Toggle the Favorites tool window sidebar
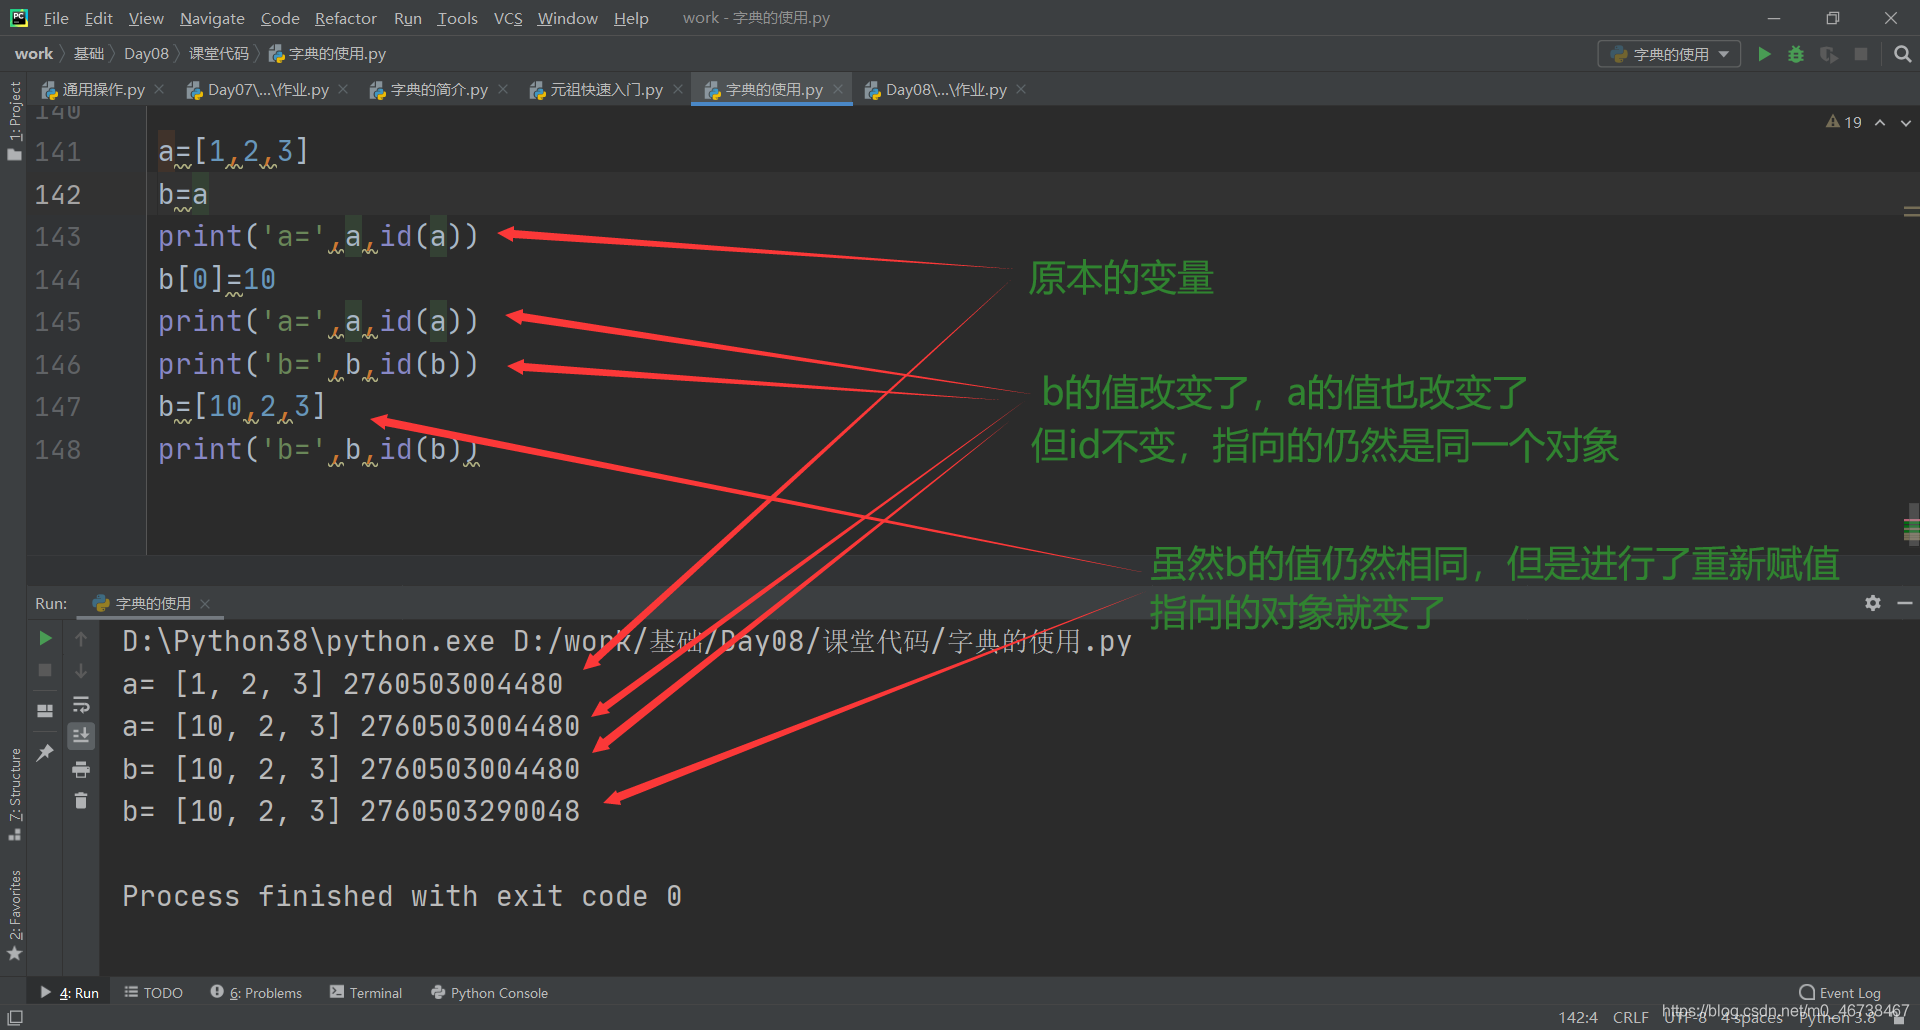The height and width of the screenshot is (1030, 1920). (14, 915)
